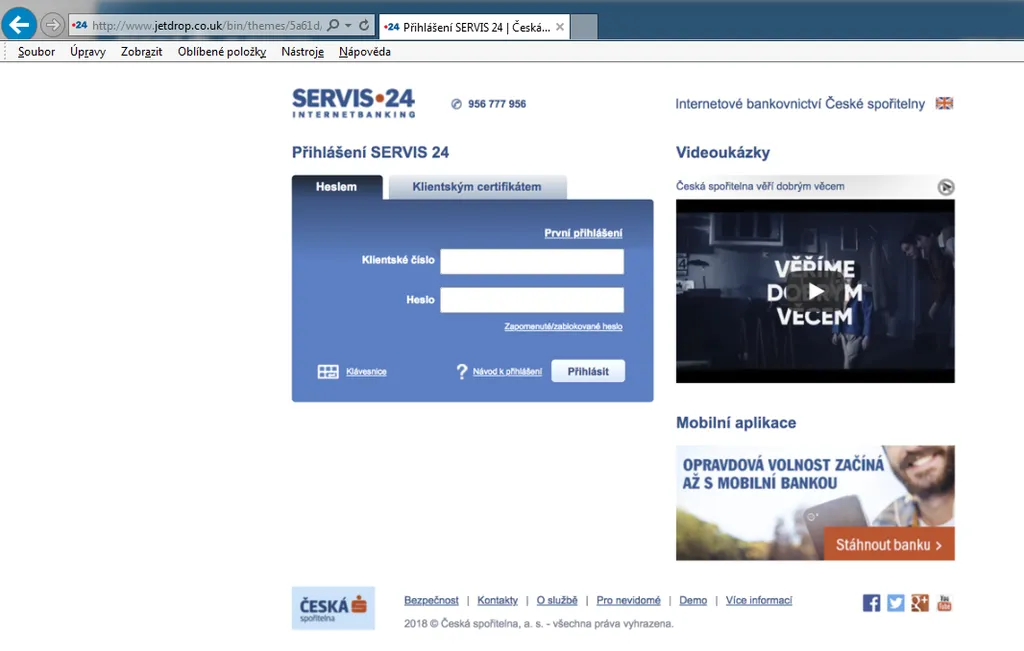Image resolution: width=1024 pixels, height=651 pixels.
Task: Open the Demo footer link
Action: coord(693,600)
